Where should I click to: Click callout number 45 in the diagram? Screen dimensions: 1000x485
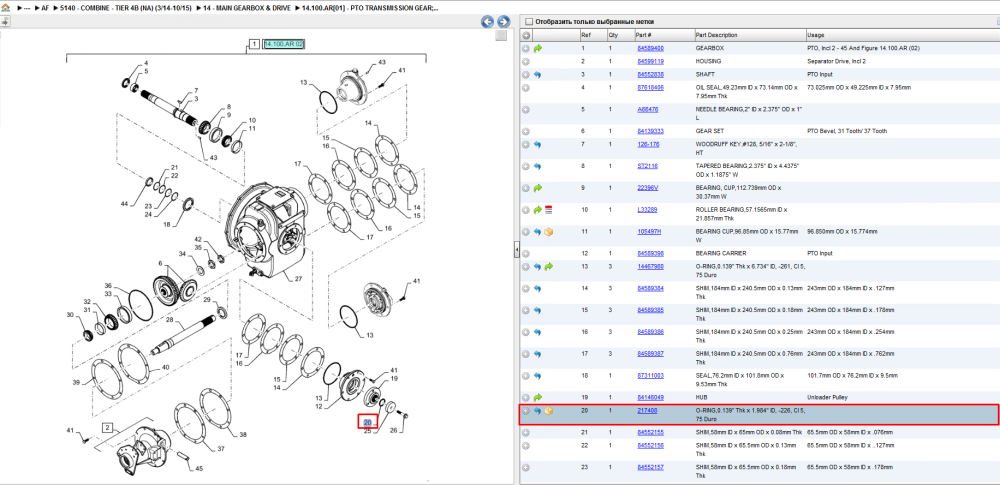[x=198, y=468]
